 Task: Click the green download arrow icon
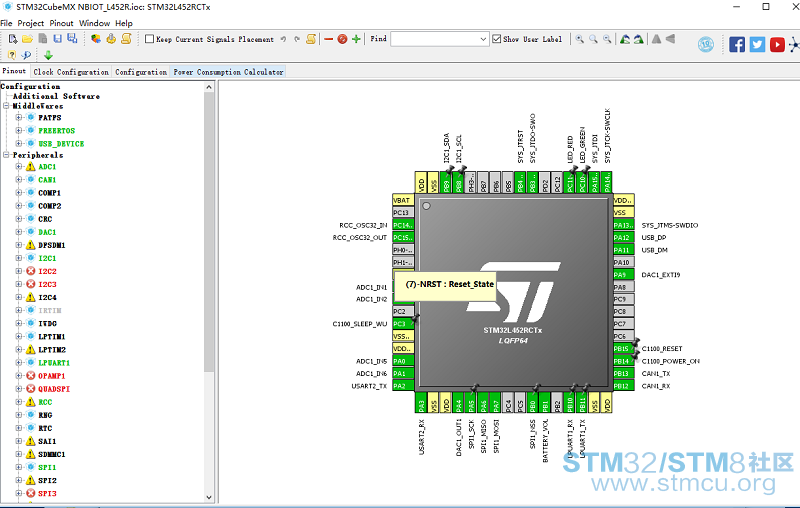tap(48, 55)
